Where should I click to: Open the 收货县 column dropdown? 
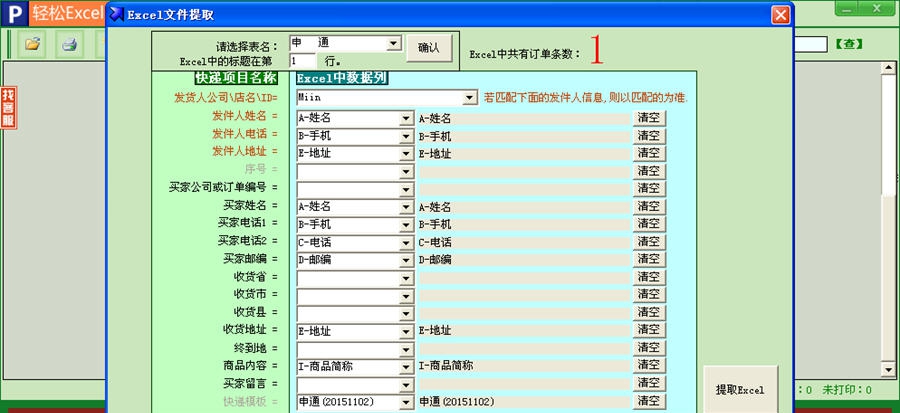pyautogui.click(x=406, y=314)
